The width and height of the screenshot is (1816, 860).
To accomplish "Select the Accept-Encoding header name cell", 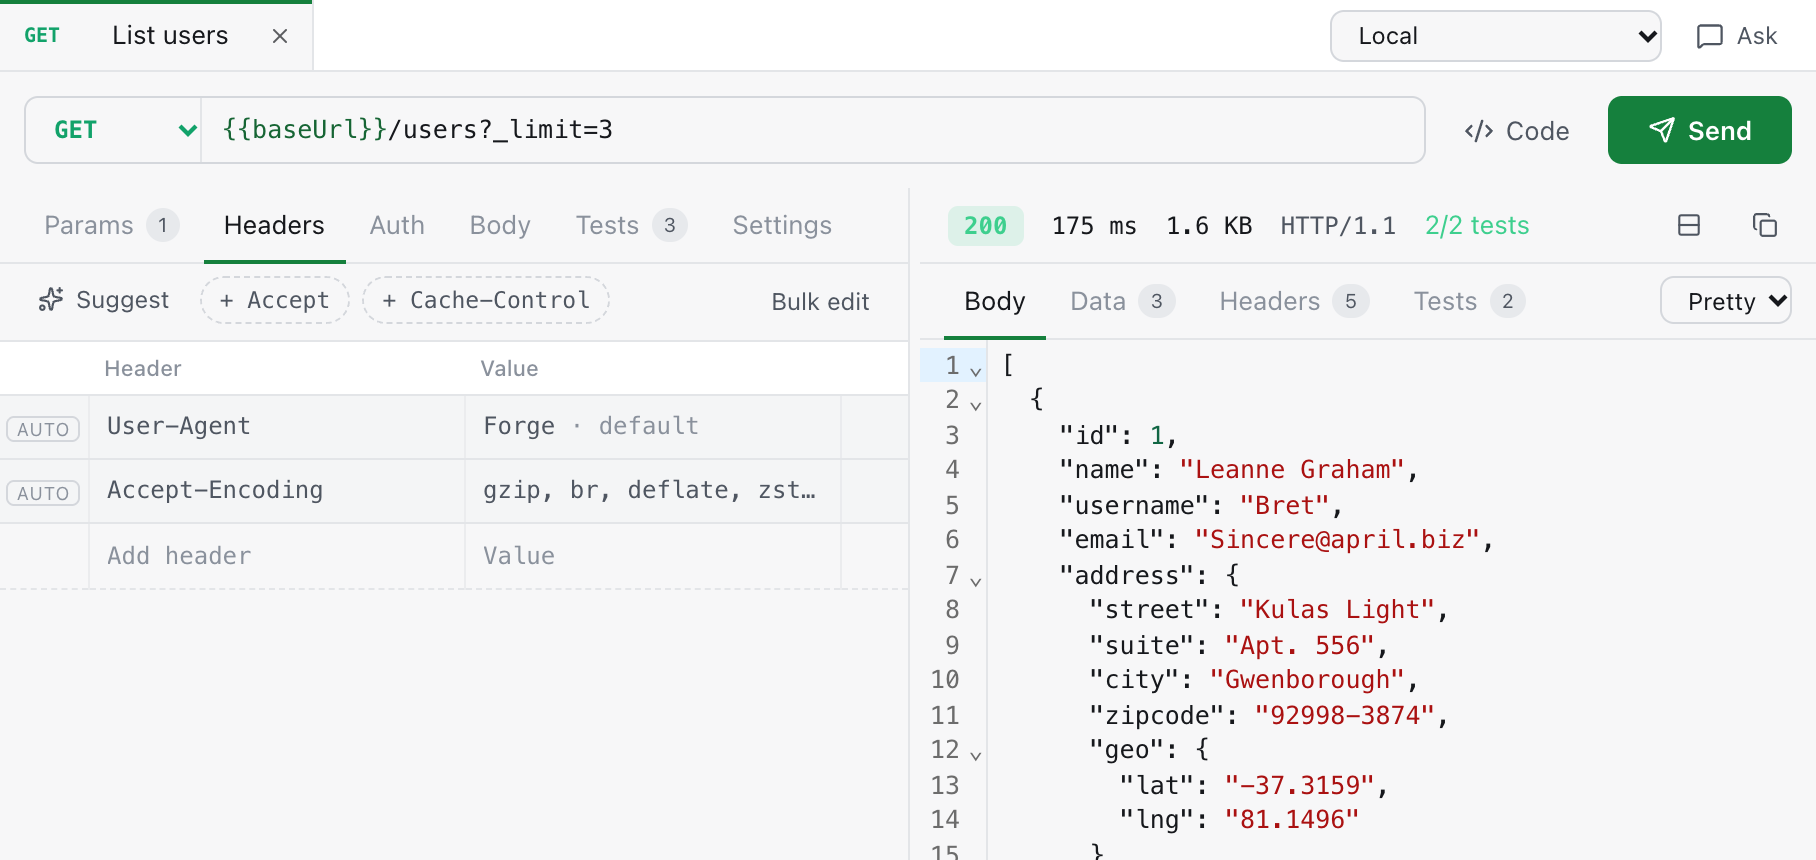I will (x=277, y=491).
